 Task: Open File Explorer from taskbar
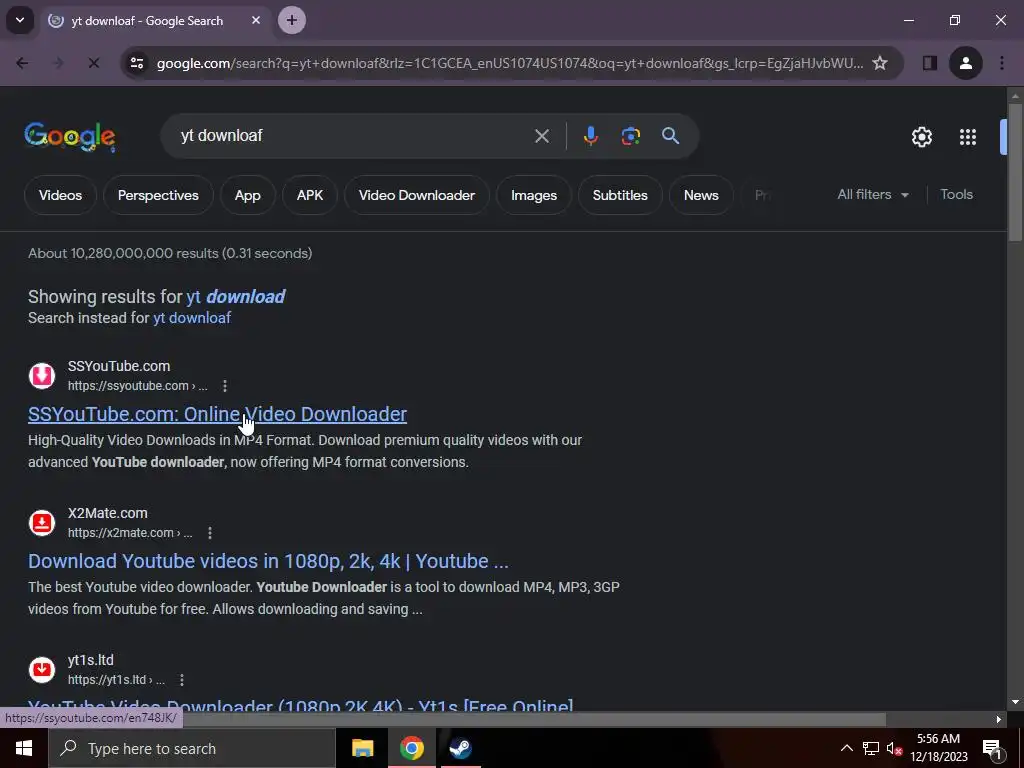pyautogui.click(x=362, y=748)
